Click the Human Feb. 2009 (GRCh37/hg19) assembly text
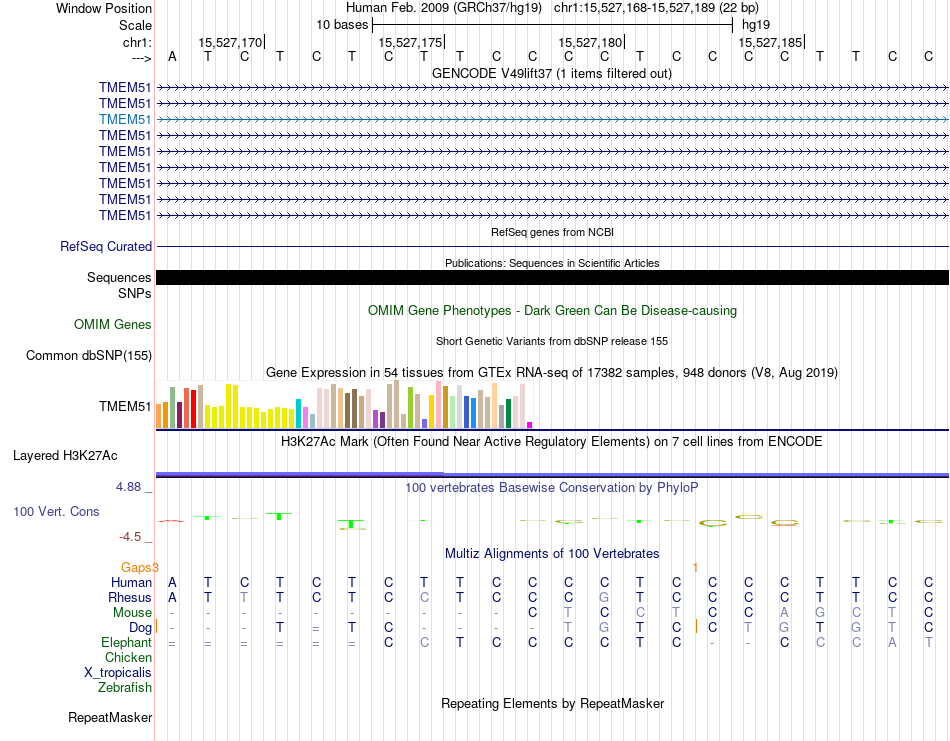Image resolution: width=950 pixels, height=741 pixels. (443, 8)
